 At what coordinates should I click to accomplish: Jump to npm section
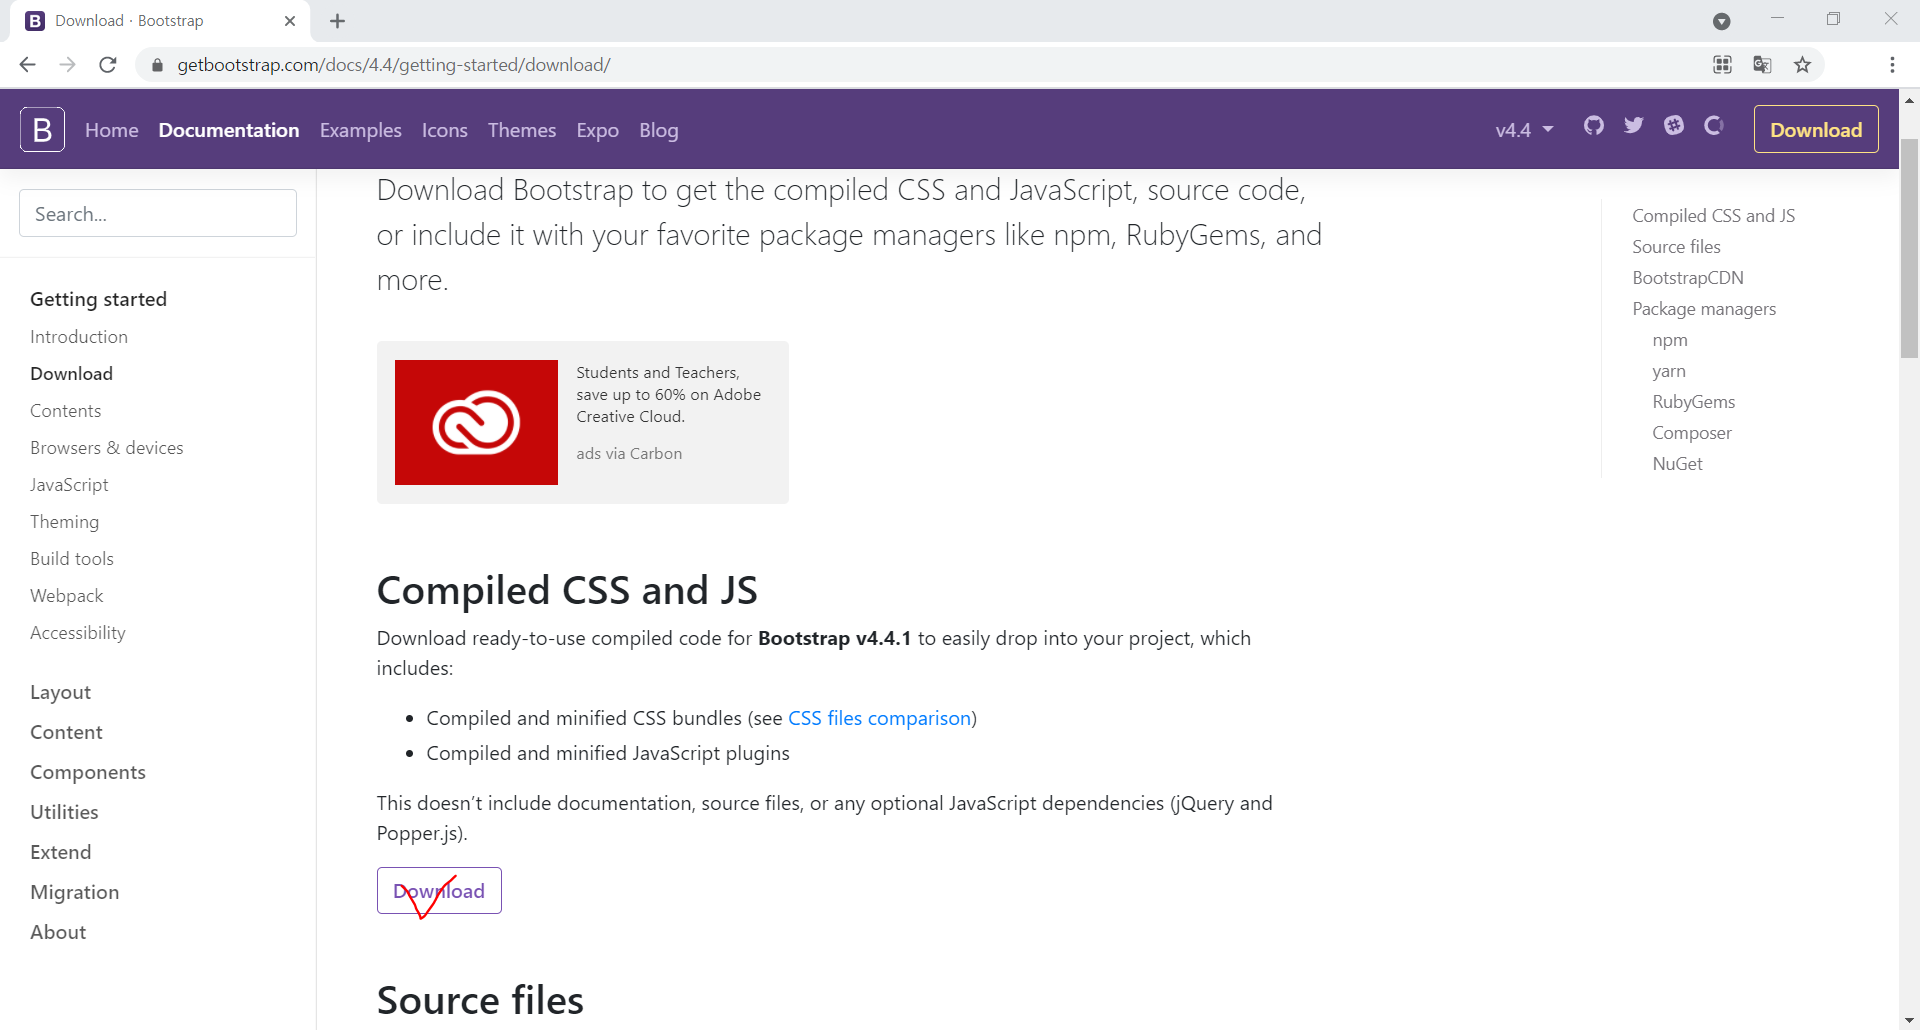1670,340
